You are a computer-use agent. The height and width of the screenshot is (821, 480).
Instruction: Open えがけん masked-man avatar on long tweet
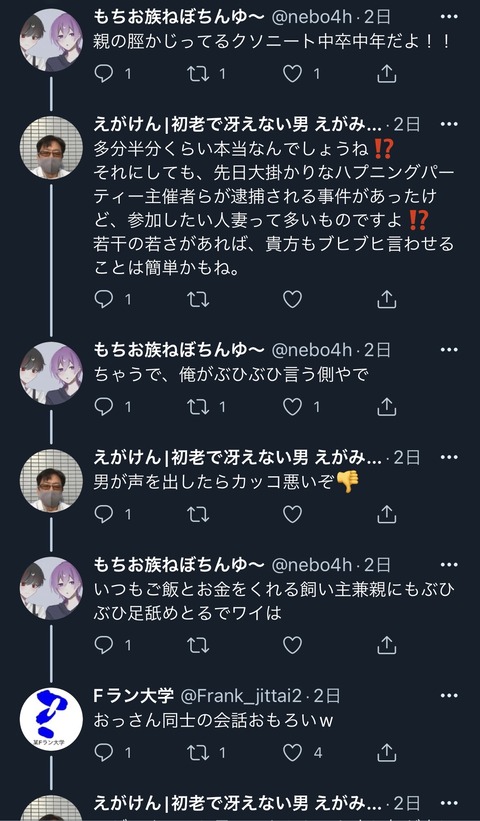(51, 148)
